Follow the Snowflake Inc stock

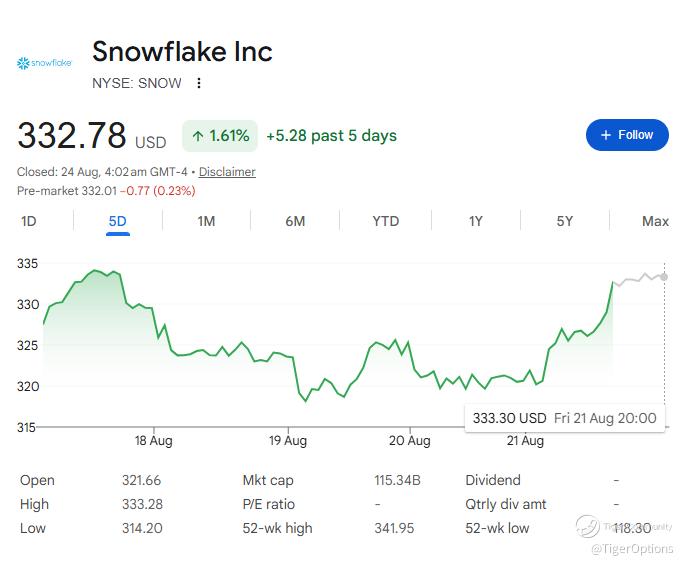point(627,135)
